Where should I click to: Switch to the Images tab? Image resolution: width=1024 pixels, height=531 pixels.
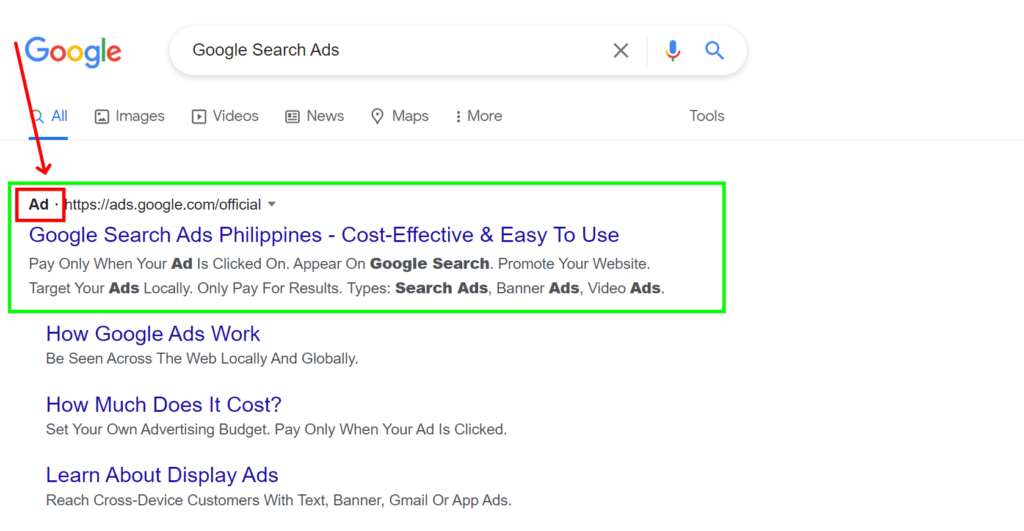pos(129,116)
